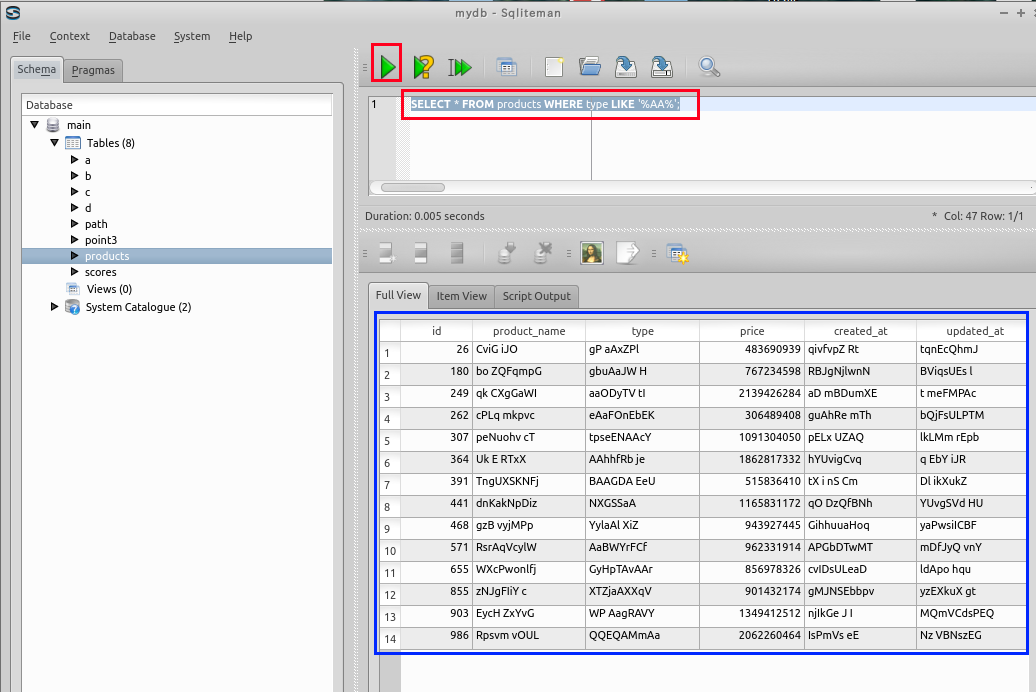
Task: Expand the scores table node
Action: [x=75, y=272]
